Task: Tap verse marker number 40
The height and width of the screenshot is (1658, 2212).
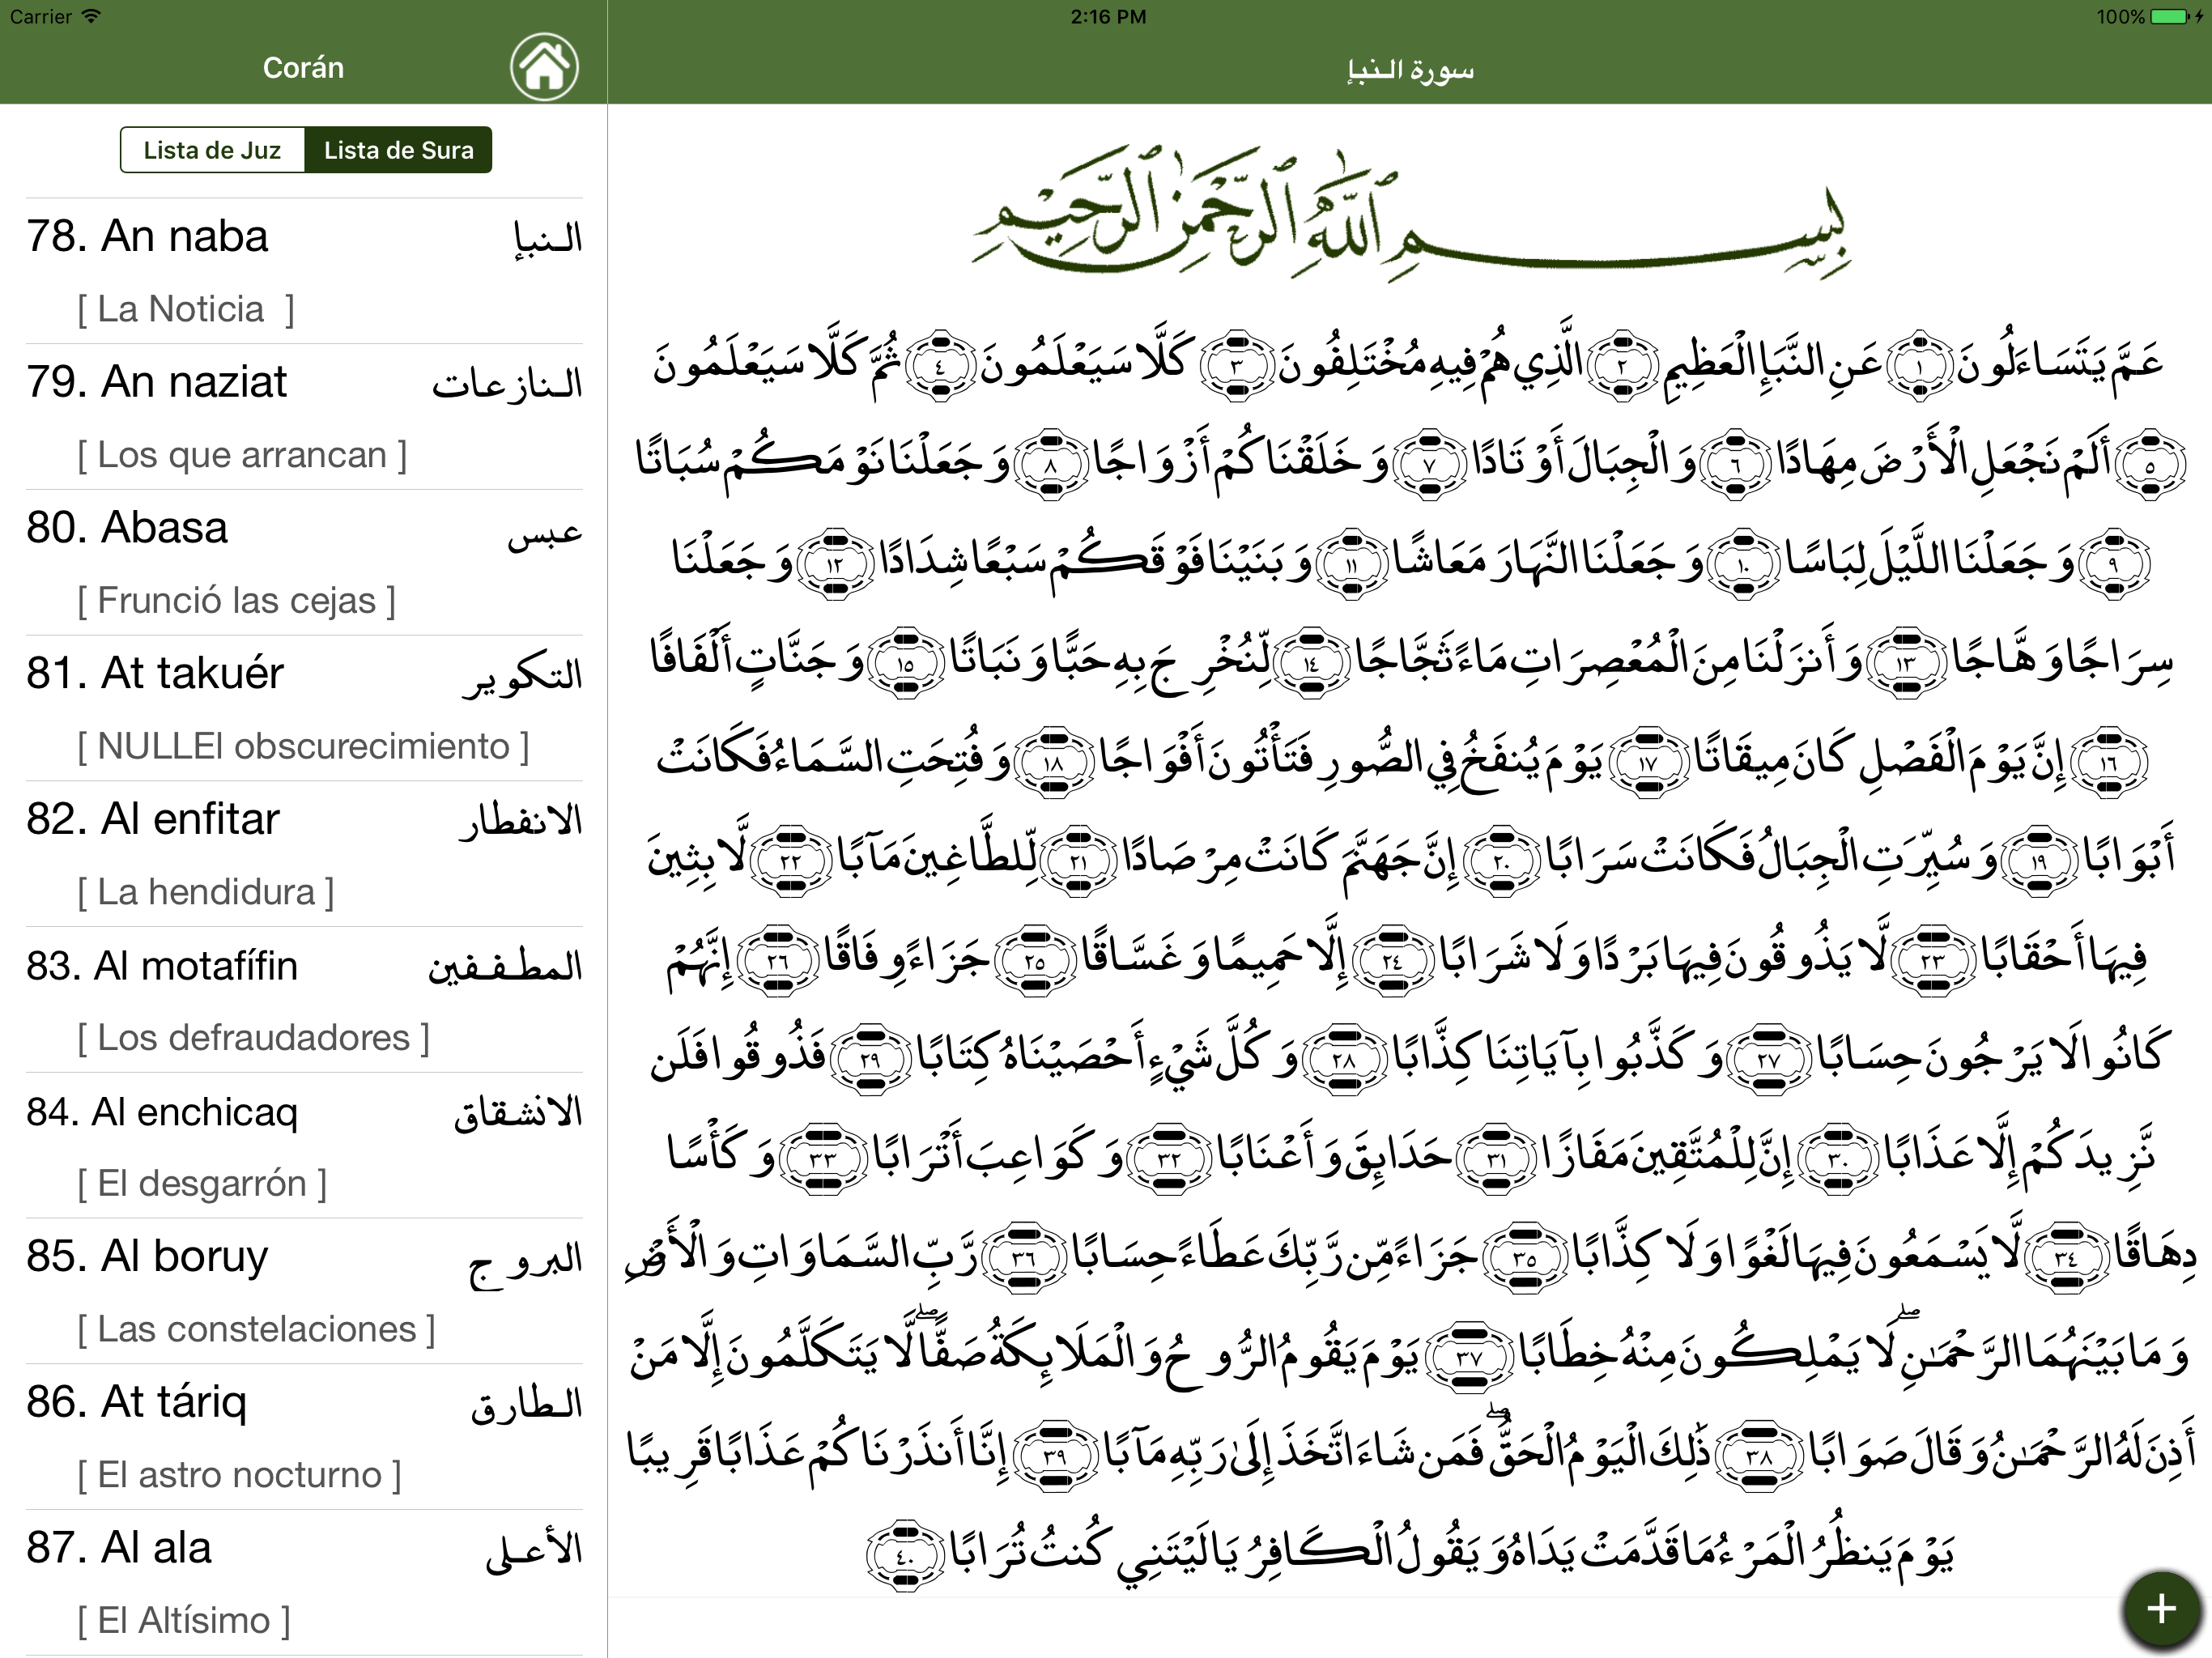Action: tap(906, 1557)
